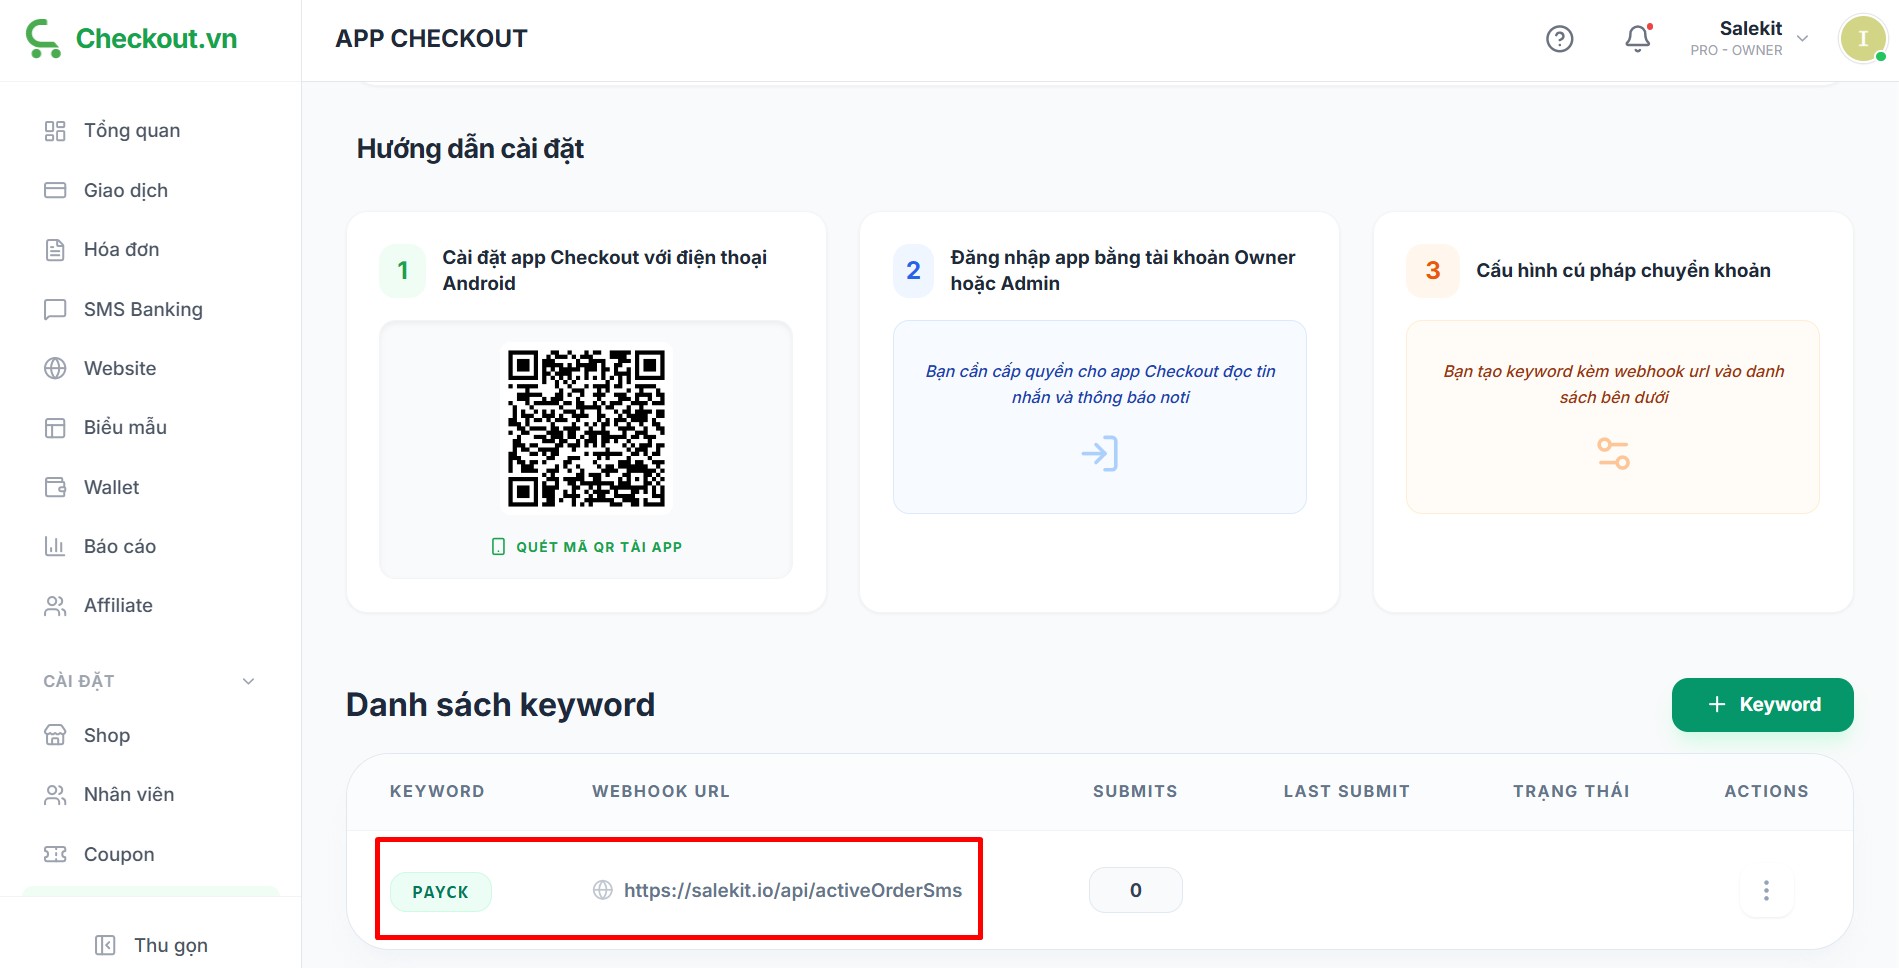Click the configuration sliders icon in step 3
This screenshot has height=968, width=1899.
[1613, 454]
